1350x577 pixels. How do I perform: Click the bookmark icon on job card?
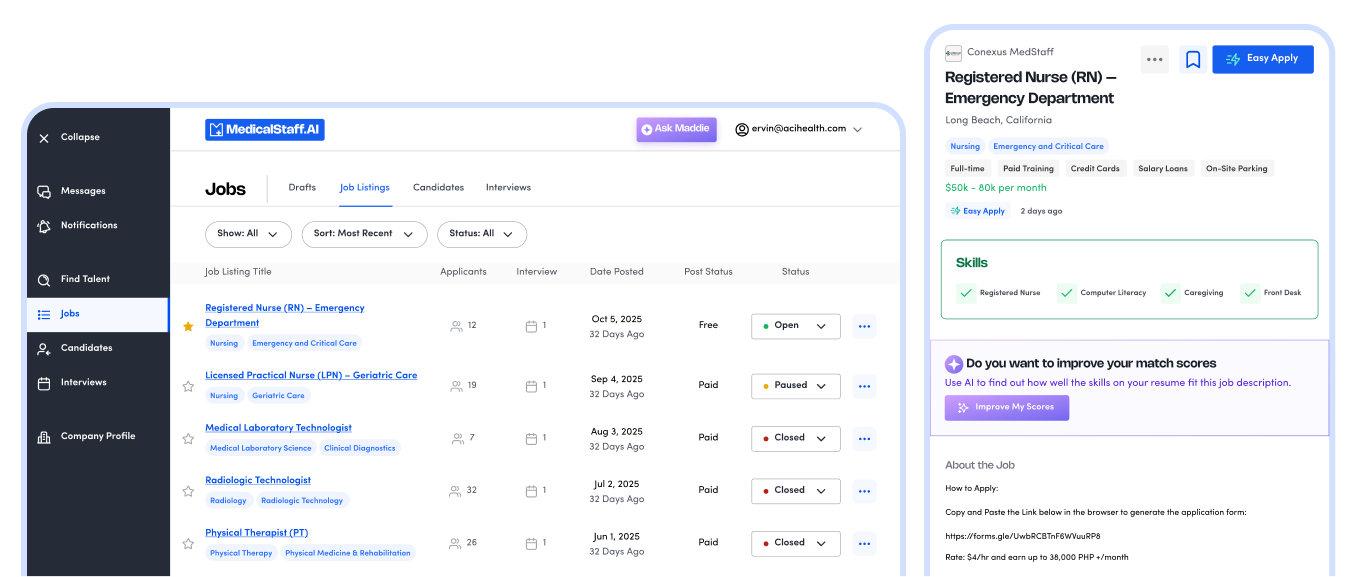[1192, 60]
